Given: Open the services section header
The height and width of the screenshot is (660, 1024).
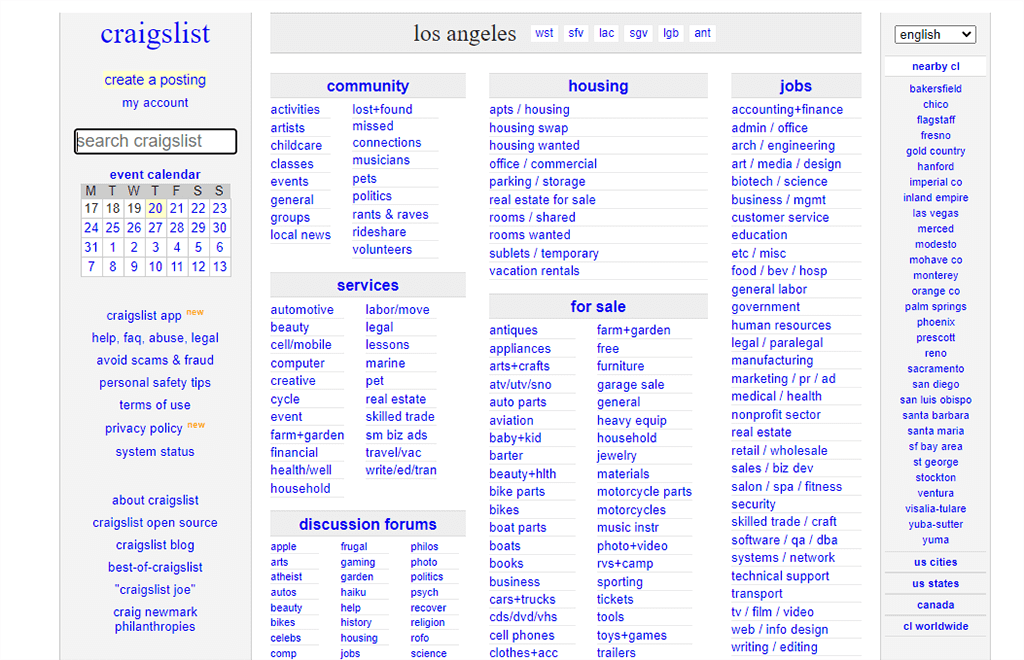Looking at the screenshot, I should click(368, 285).
